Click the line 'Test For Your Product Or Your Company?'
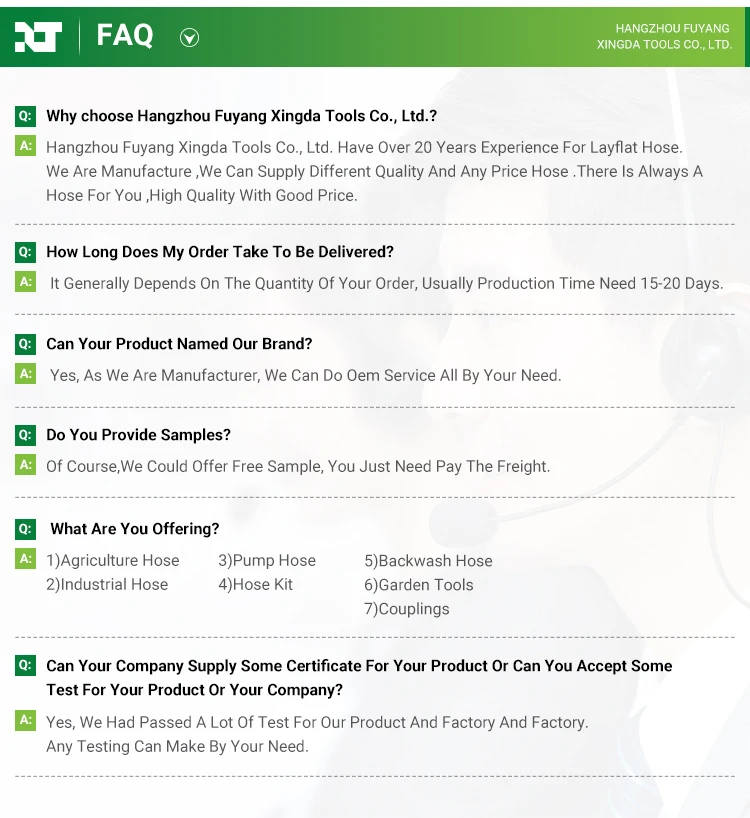The width and height of the screenshot is (750, 818). pos(195,690)
